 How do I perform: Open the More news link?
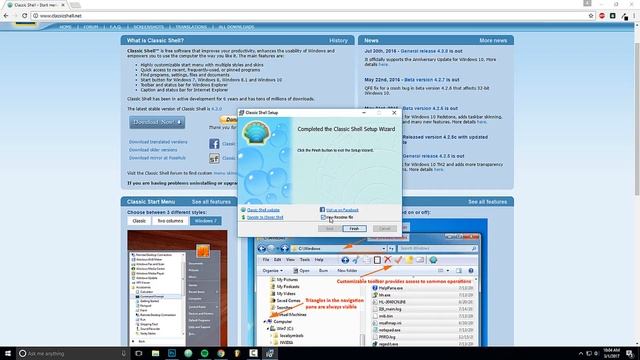pos(493,40)
